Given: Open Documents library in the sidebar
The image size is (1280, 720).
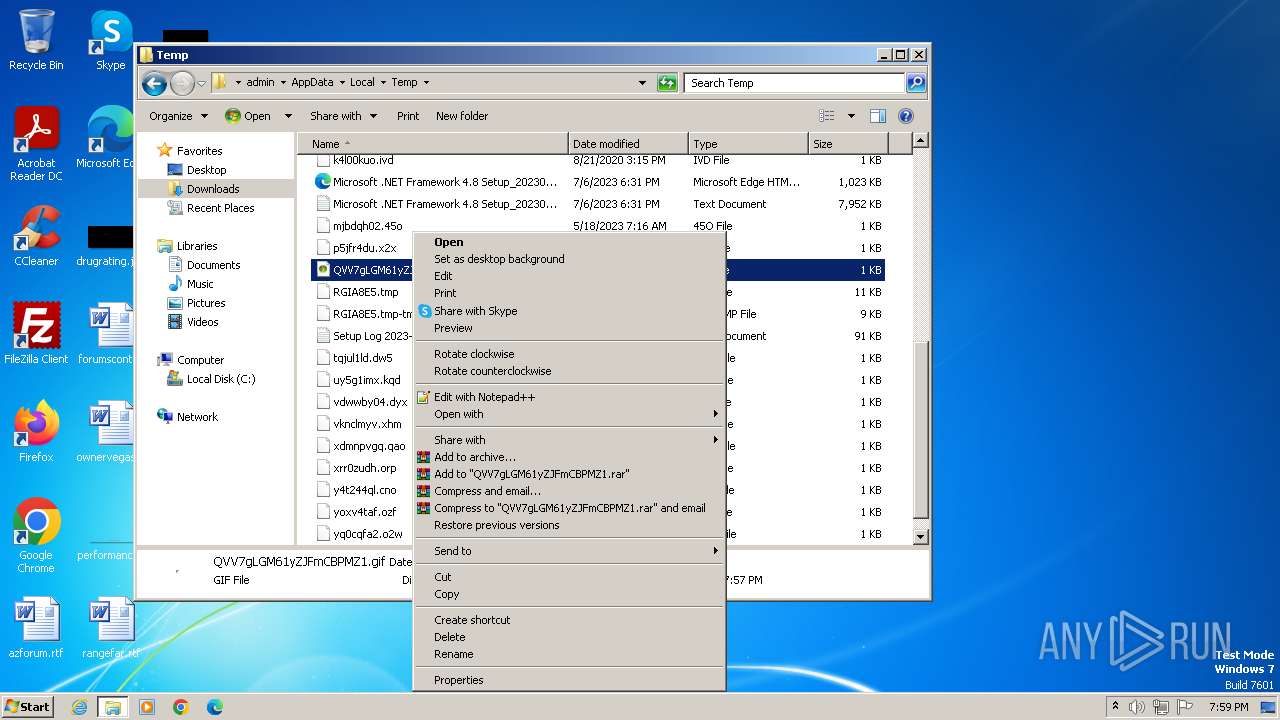Looking at the screenshot, I should click(x=213, y=265).
